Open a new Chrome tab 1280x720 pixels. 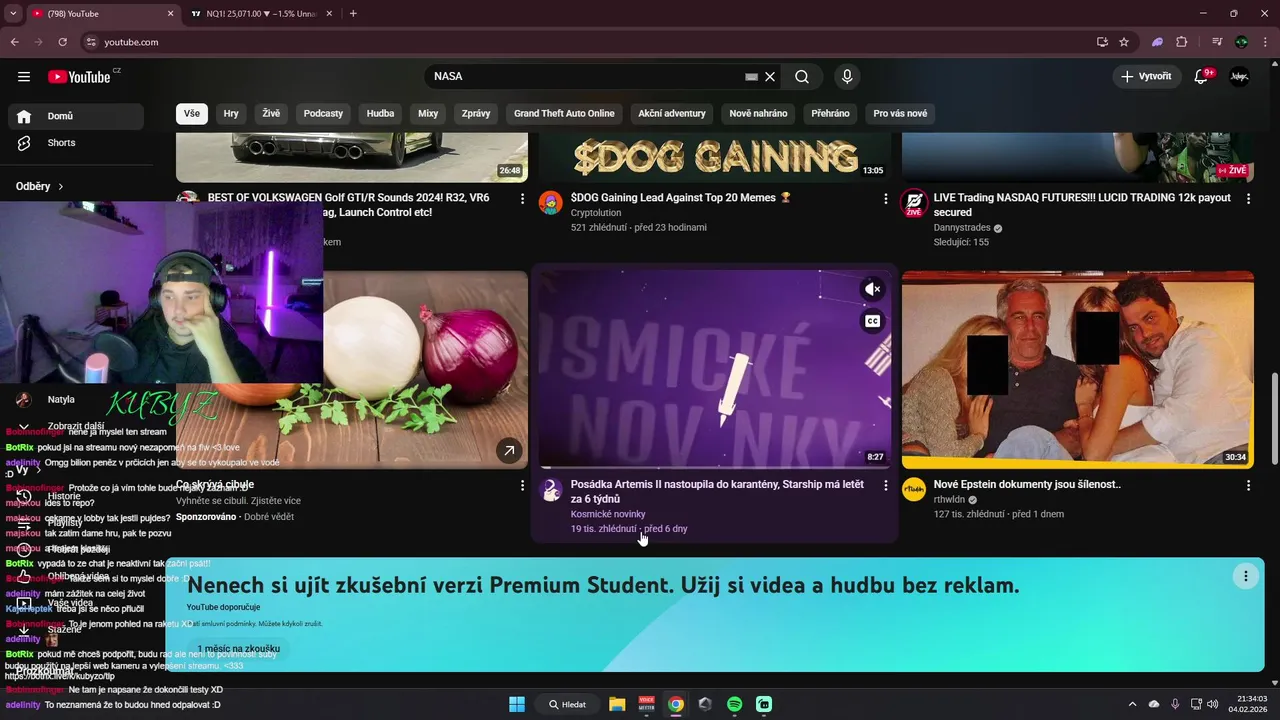point(353,14)
